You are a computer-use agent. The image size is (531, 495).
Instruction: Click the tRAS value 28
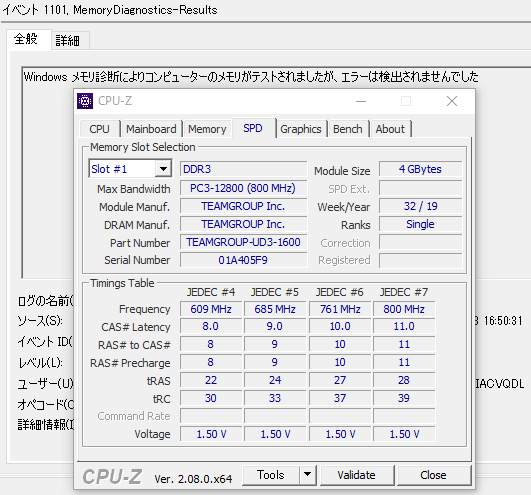coord(404,380)
